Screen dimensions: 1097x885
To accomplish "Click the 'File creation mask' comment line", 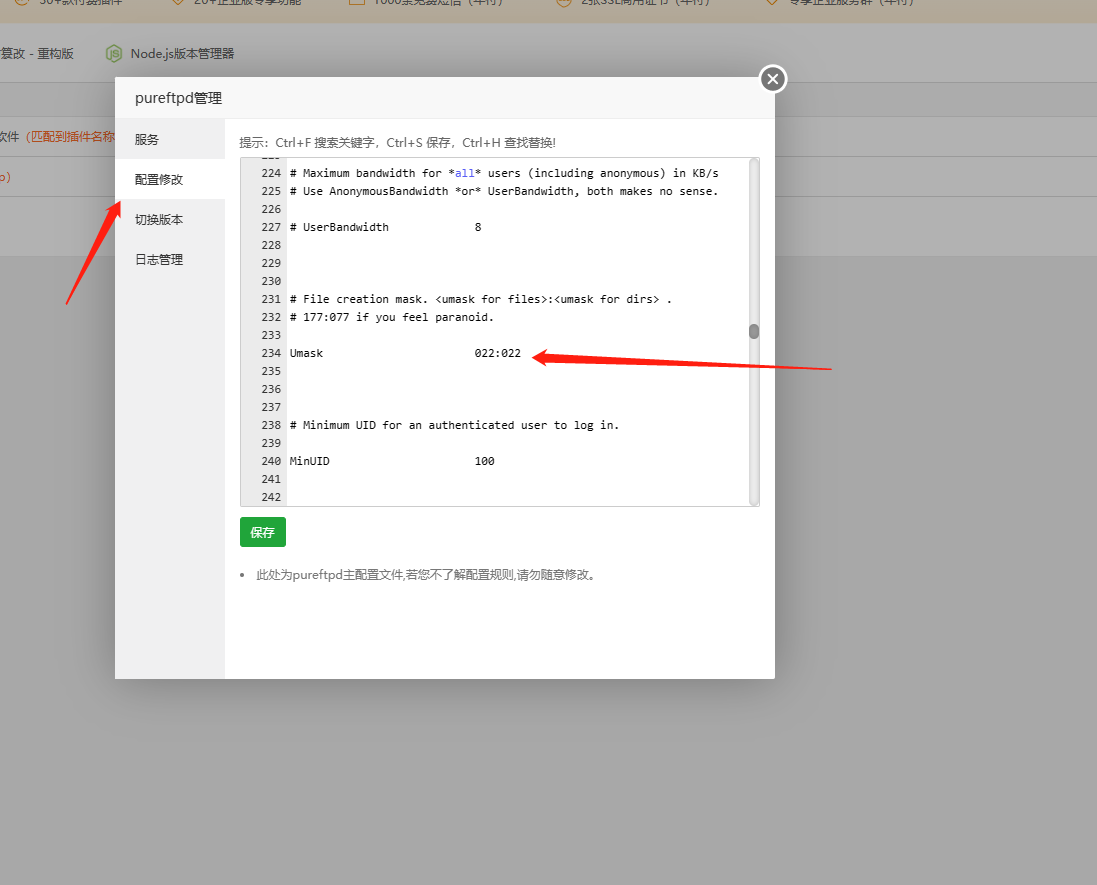I will [481, 299].
